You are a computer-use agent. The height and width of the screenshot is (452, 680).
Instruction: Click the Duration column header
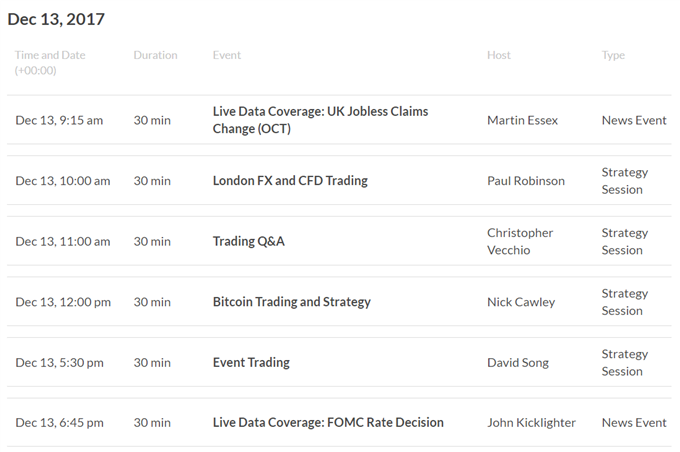click(155, 55)
